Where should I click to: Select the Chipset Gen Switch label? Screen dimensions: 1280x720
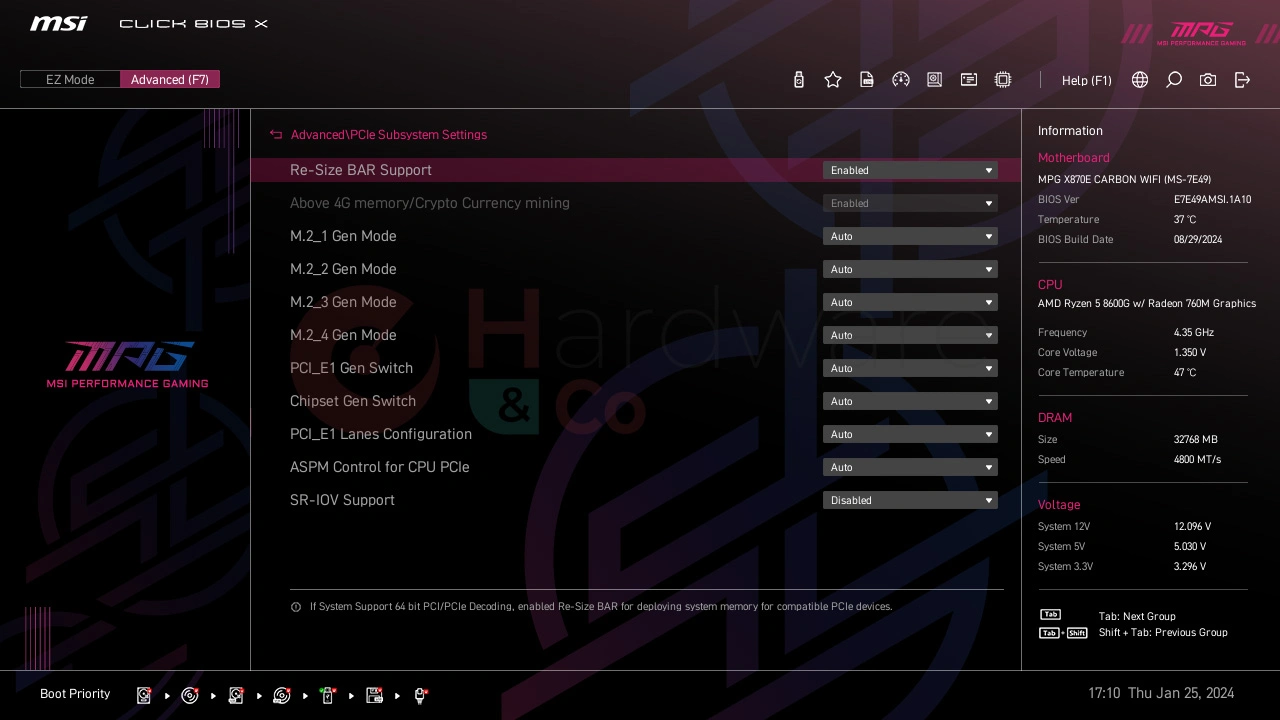[x=353, y=401]
